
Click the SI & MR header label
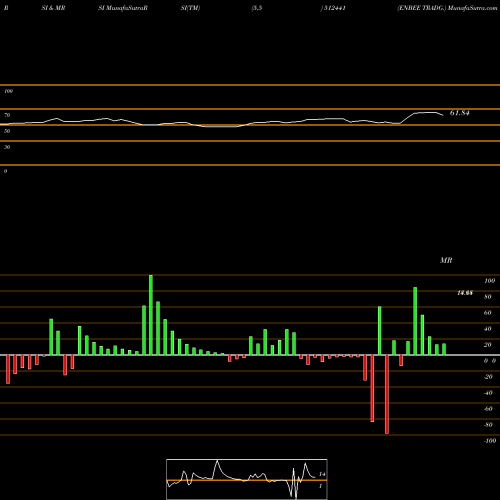coord(53,8)
